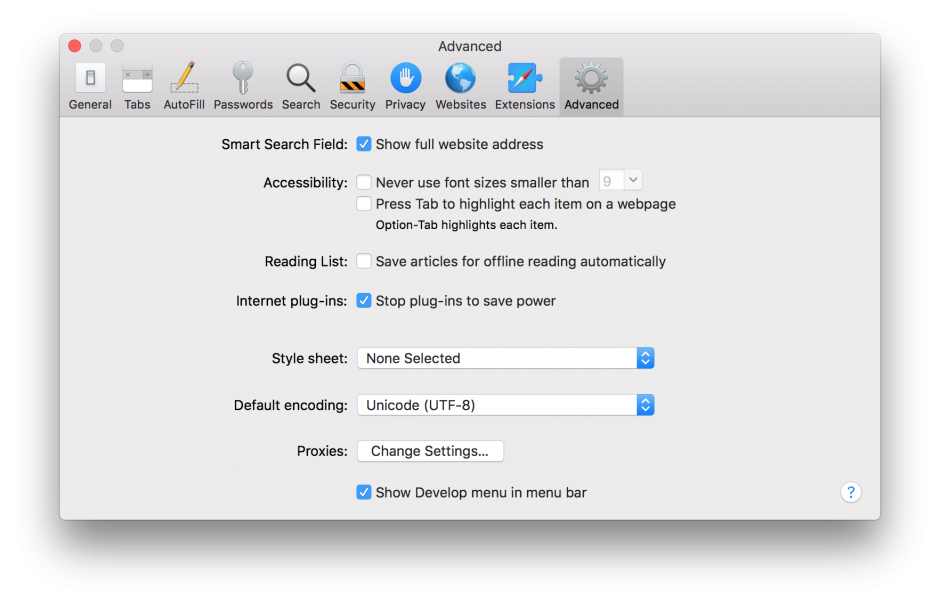This screenshot has height=605, width=940.
Task: Uncheck Show full website address
Action: [x=364, y=144]
